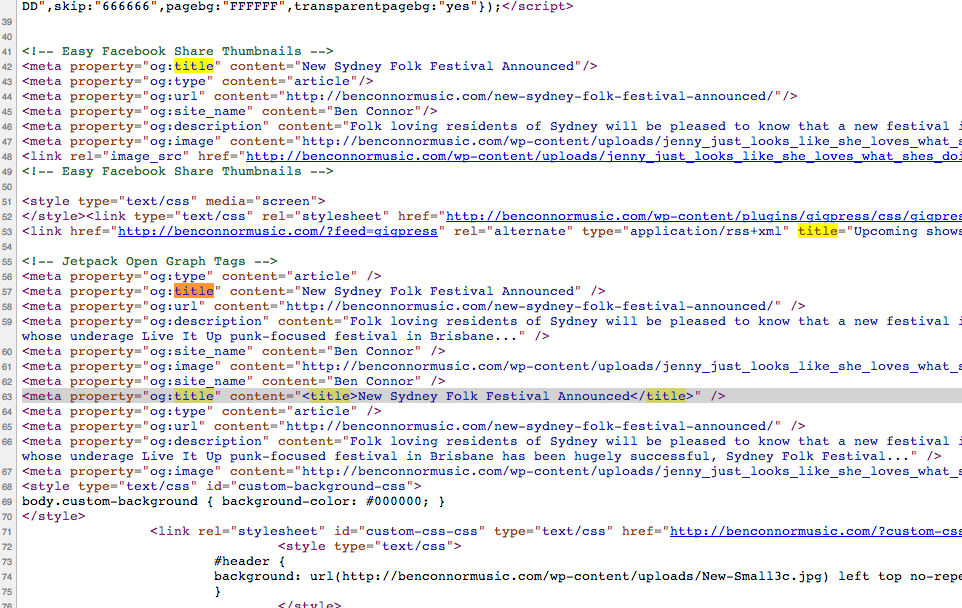Screen dimensions: 962x608
Task: Click the og:image content URL on line 67
Action: pos(632,472)
